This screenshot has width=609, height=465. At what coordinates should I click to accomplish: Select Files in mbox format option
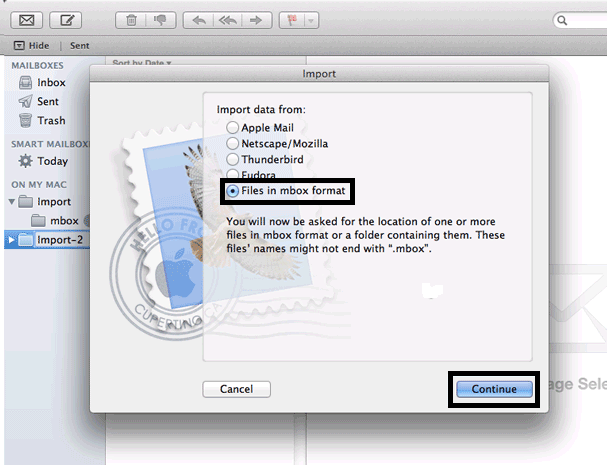click(x=286, y=191)
